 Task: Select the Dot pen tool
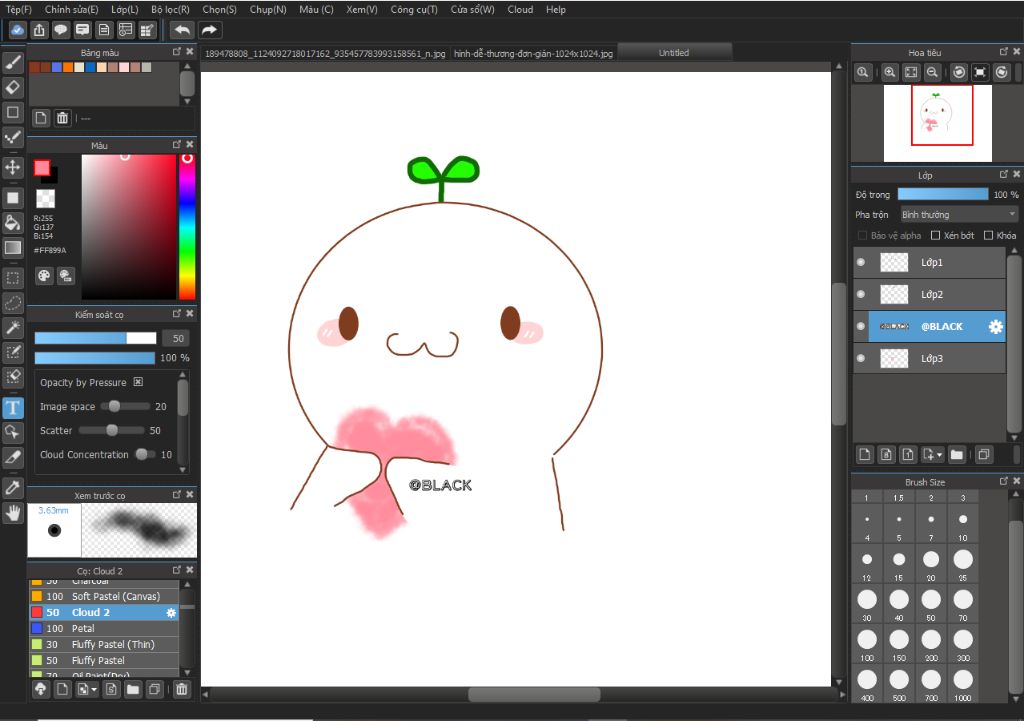click(x=13, y=137)
